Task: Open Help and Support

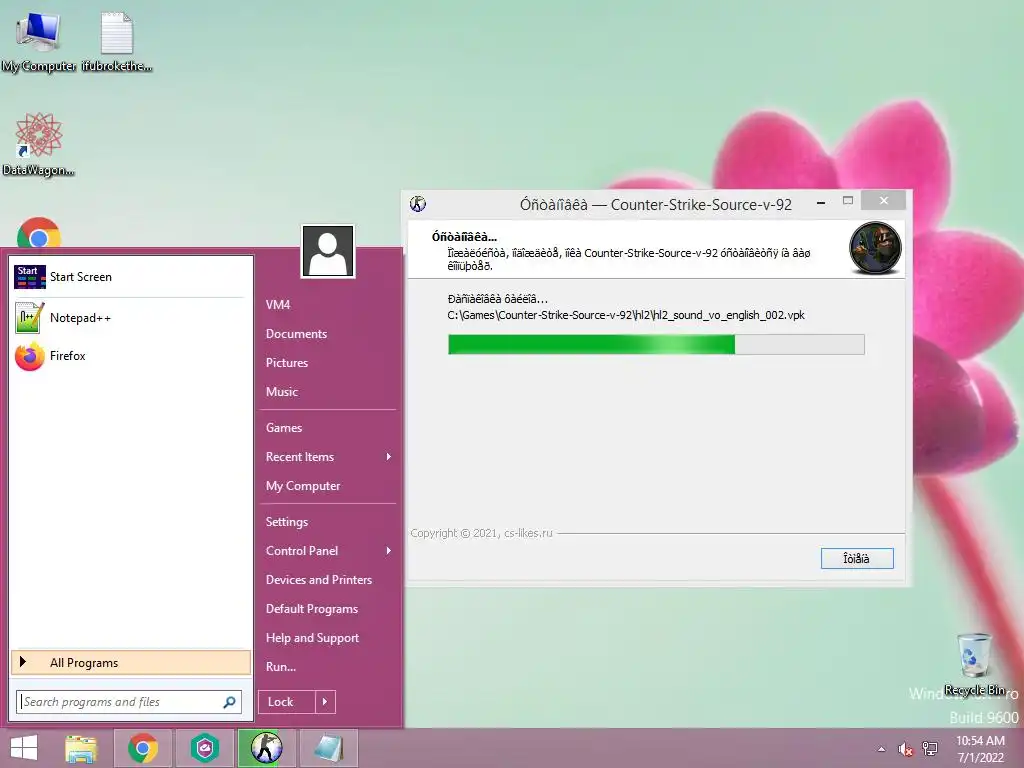Action: tap(312, 638)
